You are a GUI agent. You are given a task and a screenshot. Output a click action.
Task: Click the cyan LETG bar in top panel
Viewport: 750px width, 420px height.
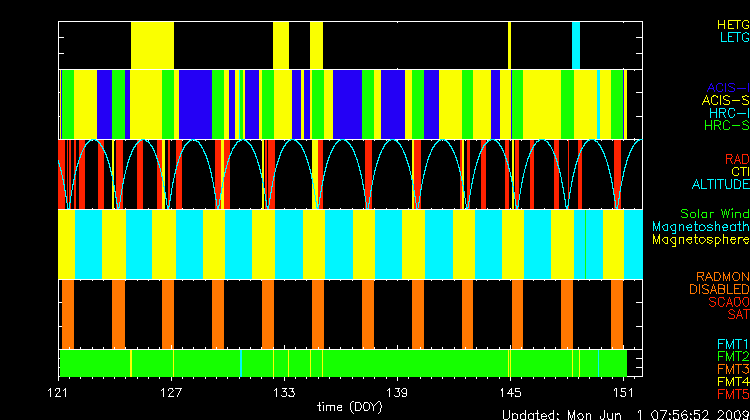tap(575, 45)
